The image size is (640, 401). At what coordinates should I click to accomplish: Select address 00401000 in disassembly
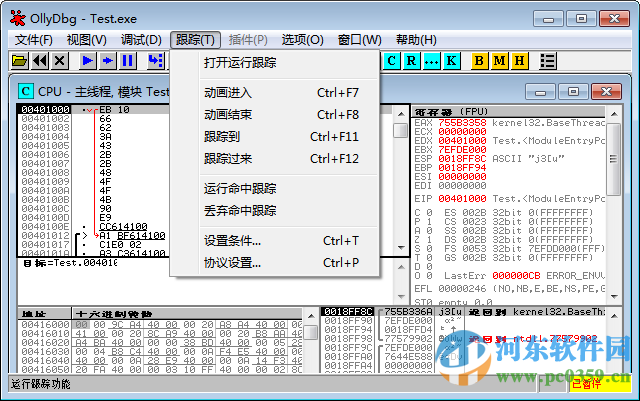(45, 109)
